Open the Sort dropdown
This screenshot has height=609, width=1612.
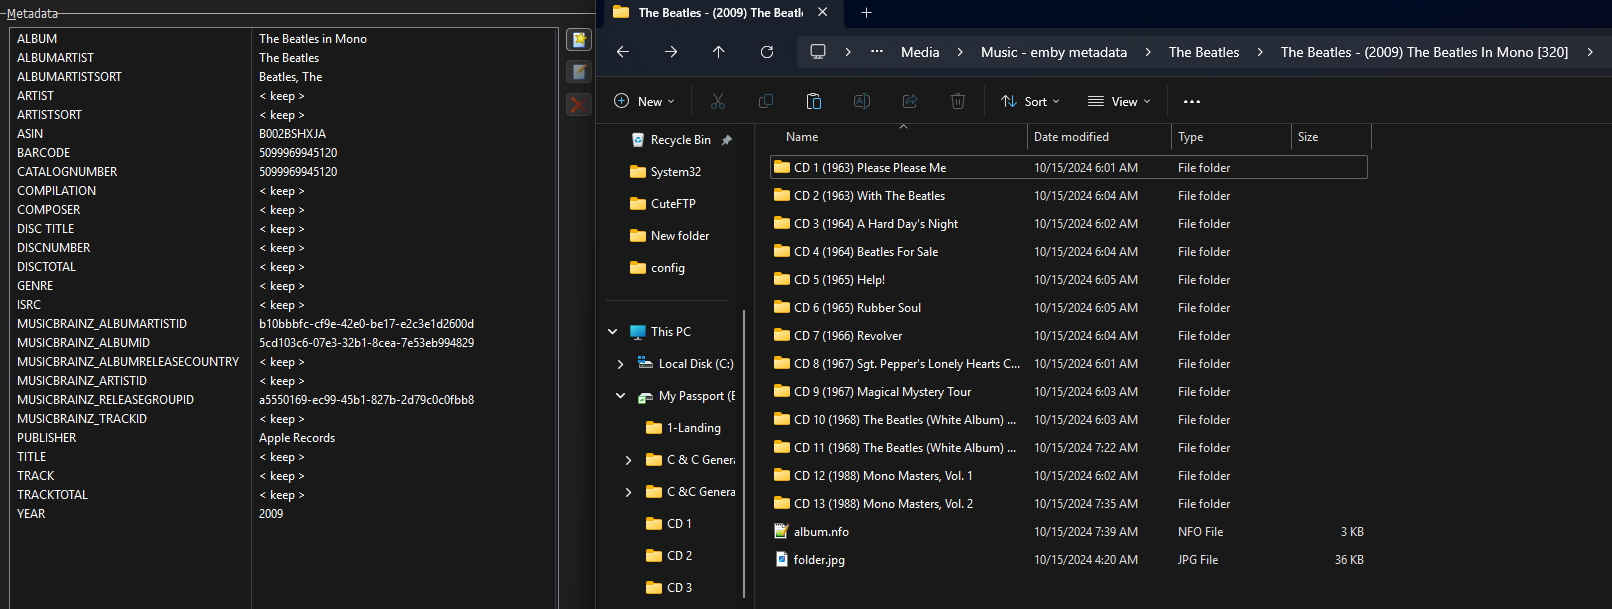[x=1030, y=101]
